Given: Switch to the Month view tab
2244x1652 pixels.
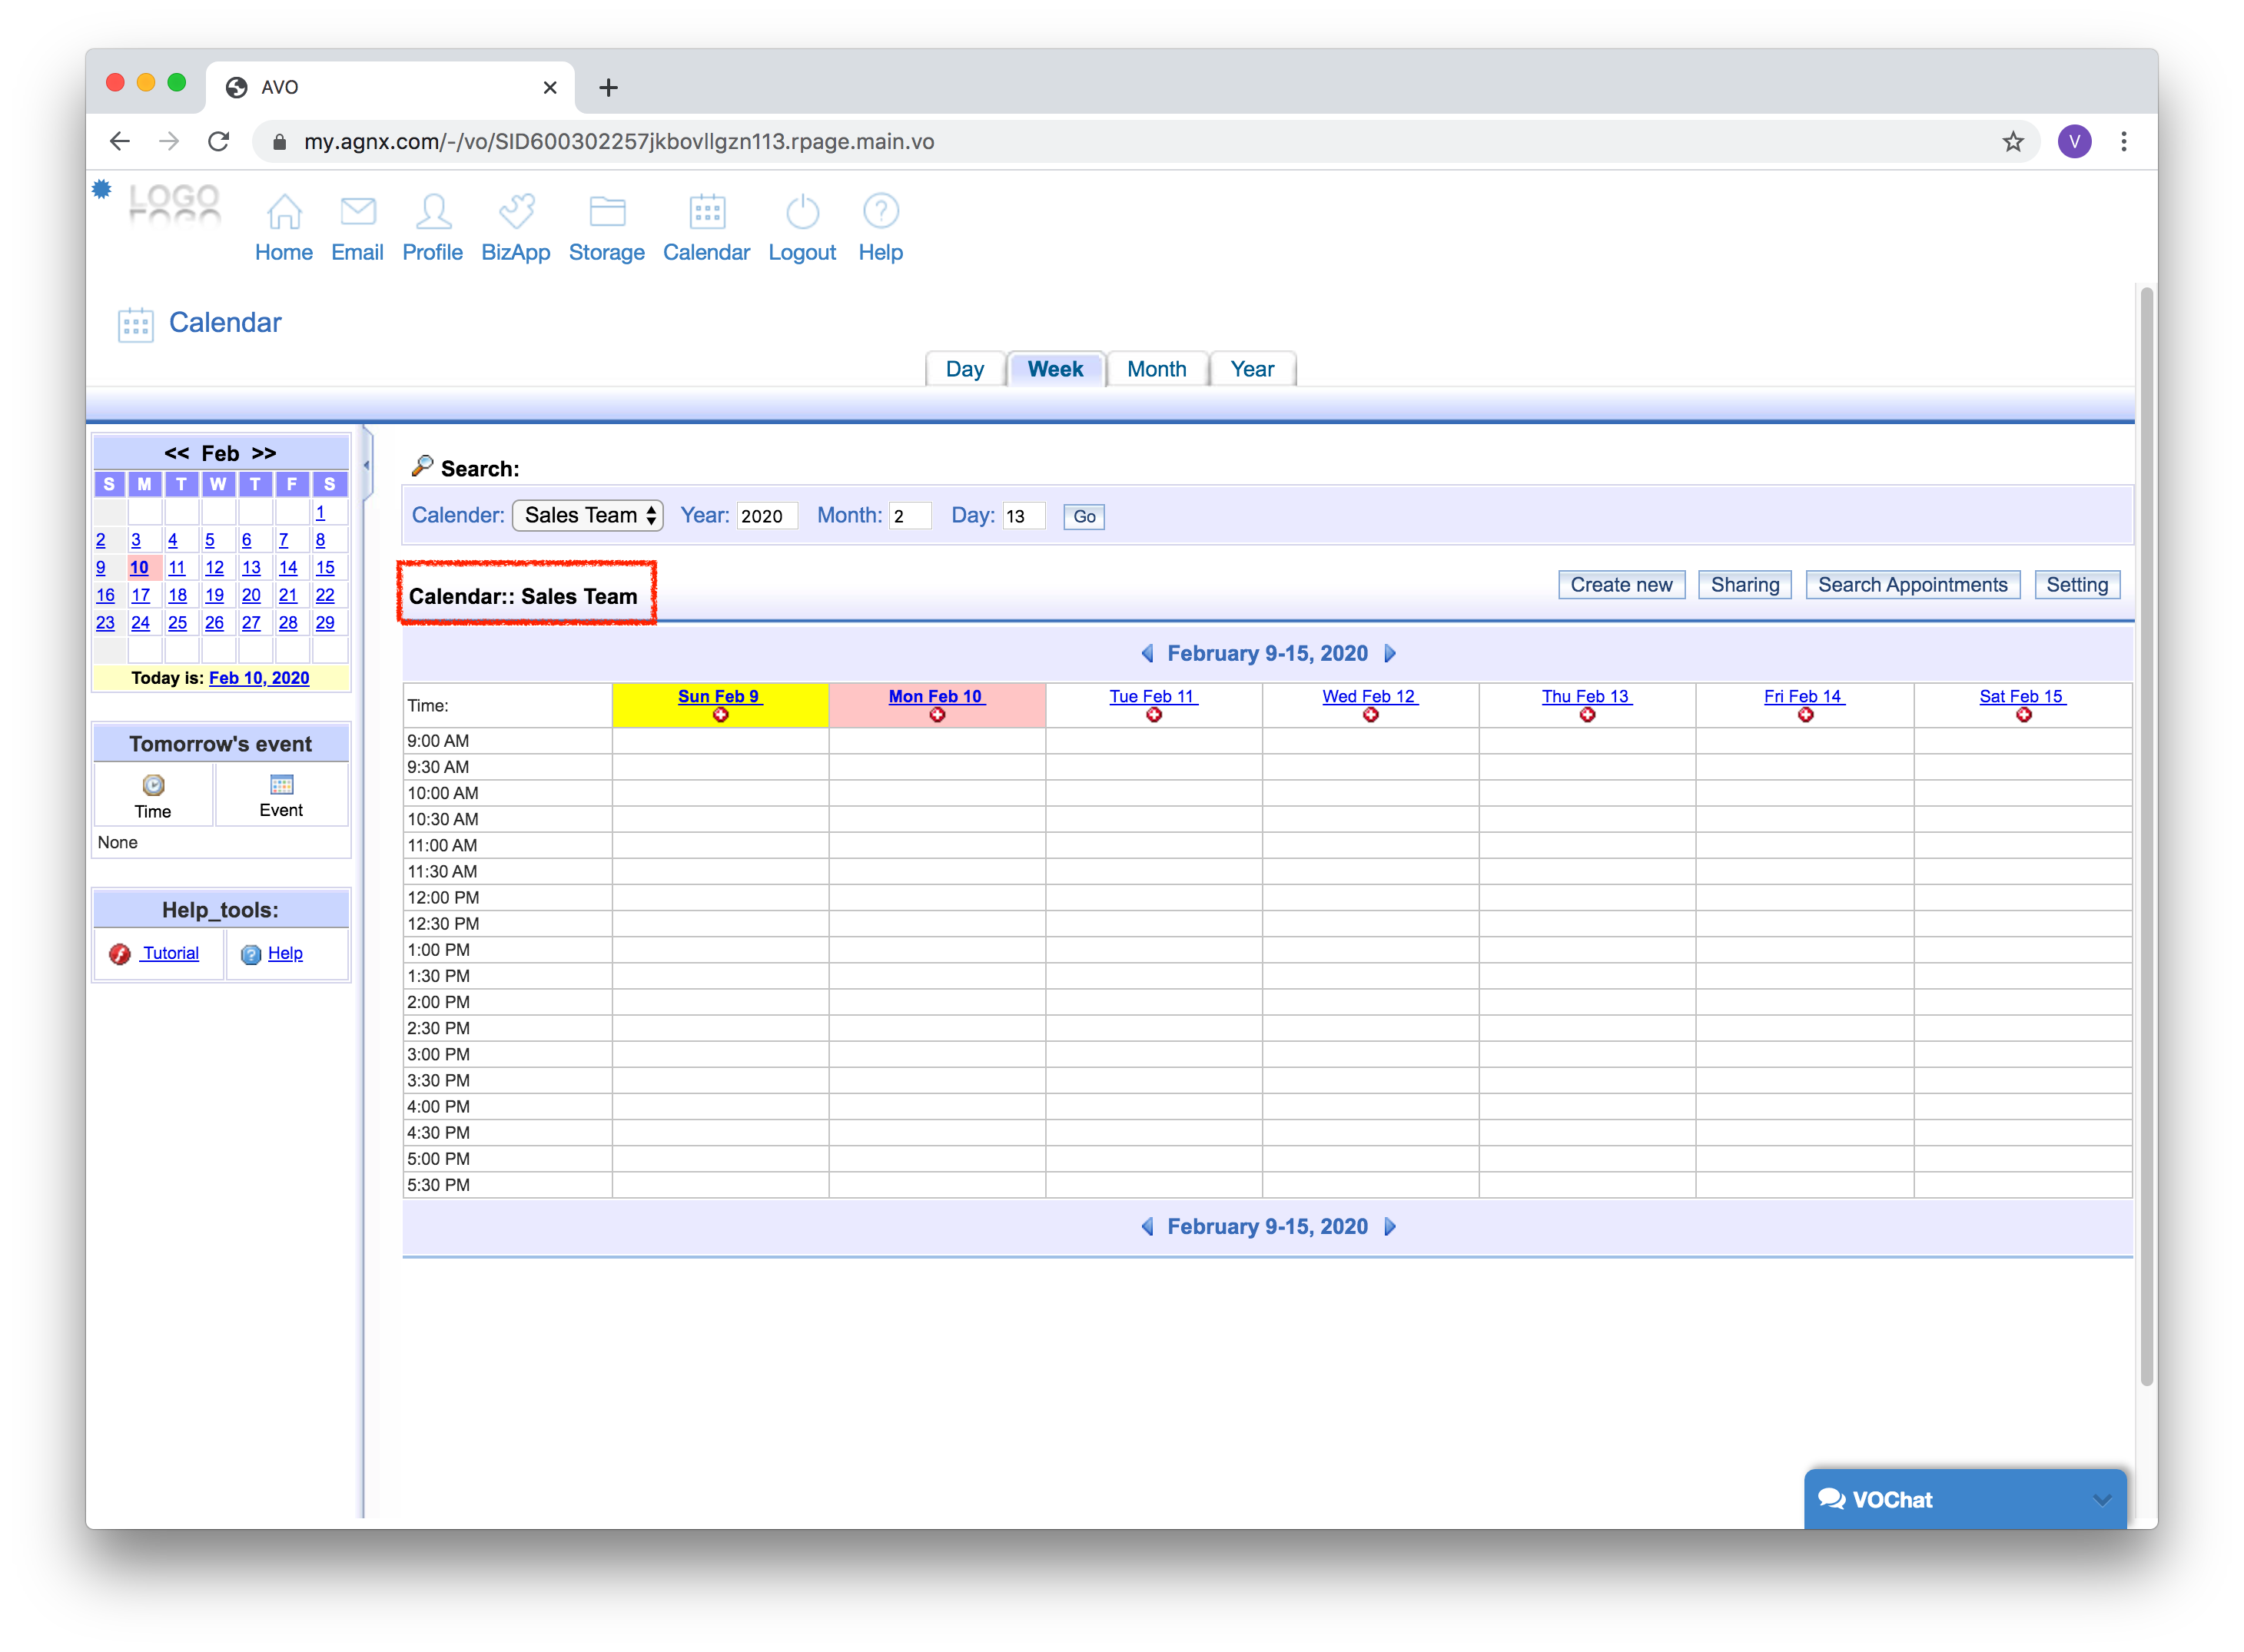Looking at the screenshot, I should [1156, 369].
